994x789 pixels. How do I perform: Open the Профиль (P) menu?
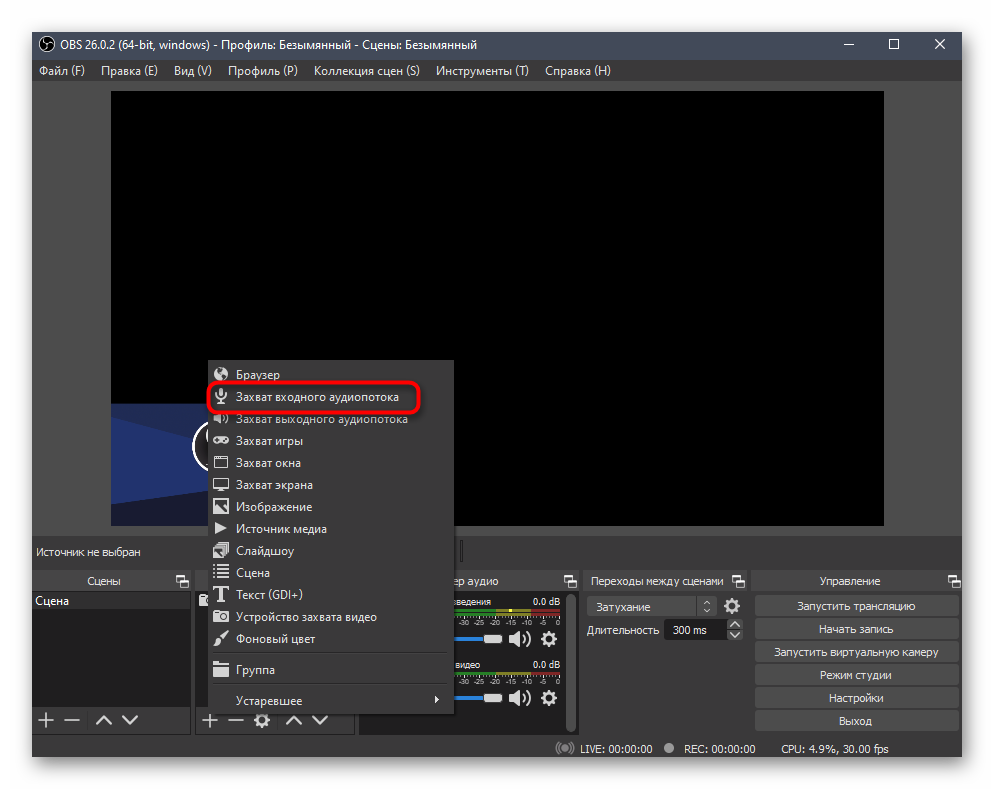pos(262,70)
